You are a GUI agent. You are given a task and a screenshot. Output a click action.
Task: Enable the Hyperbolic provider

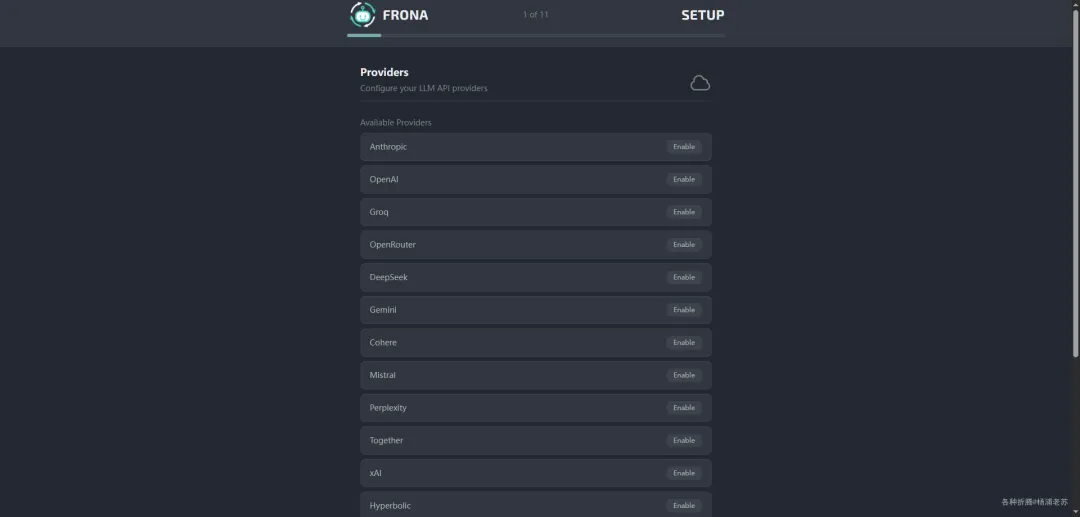point(684,505)
